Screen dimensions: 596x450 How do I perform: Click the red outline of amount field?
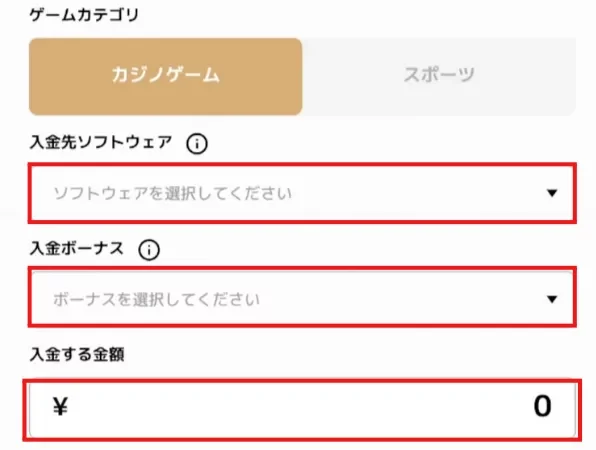(x=302, y=380)
